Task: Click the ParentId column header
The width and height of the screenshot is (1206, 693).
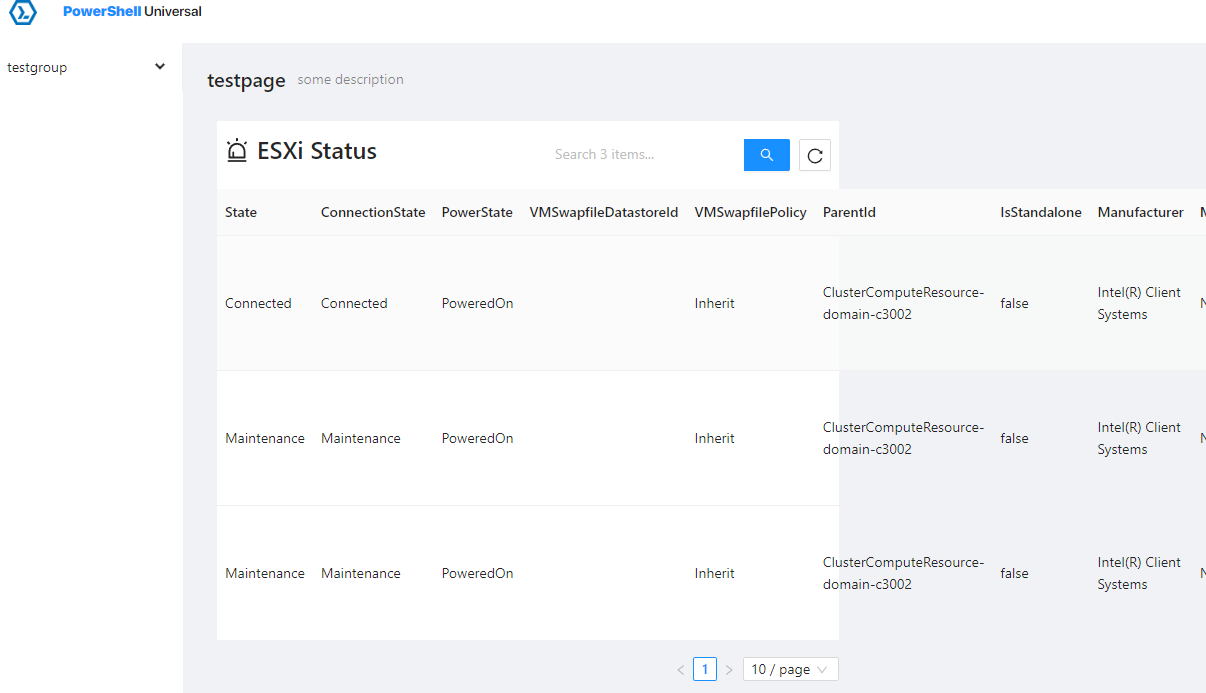Action: pos(849,212)
